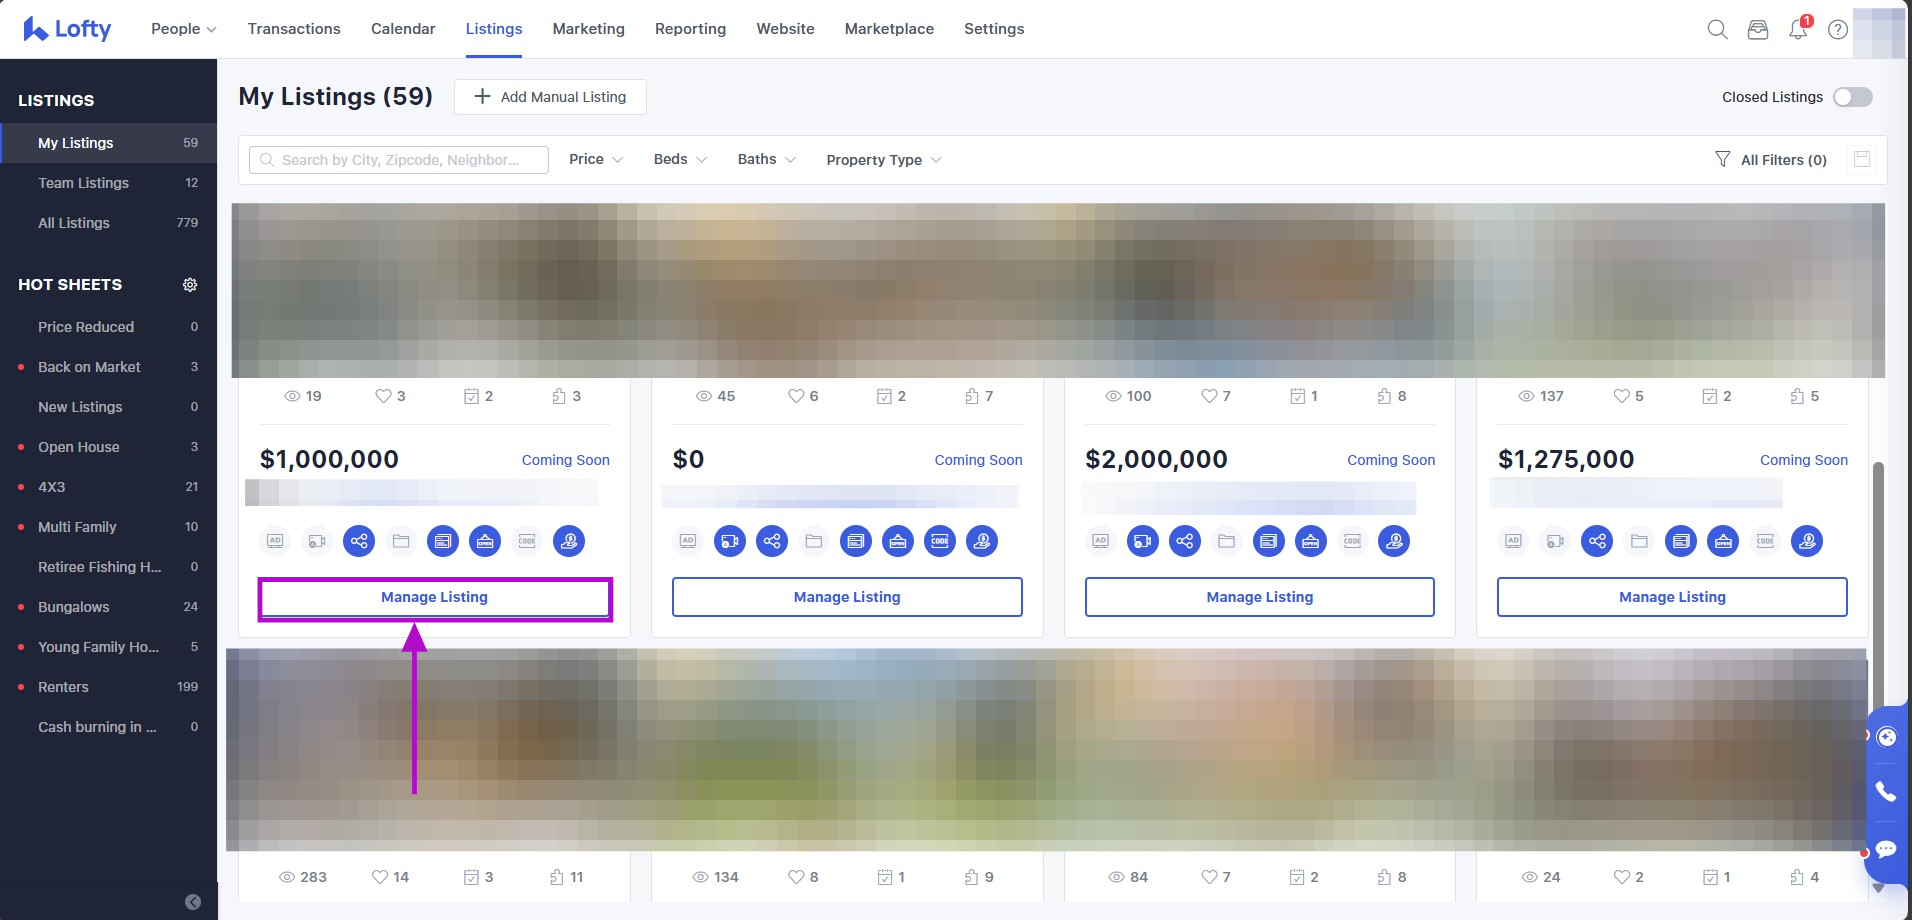Expand the Price filter dropdown
The width and height of the screenshot is (1912, 920).
[x=596, y=160]
